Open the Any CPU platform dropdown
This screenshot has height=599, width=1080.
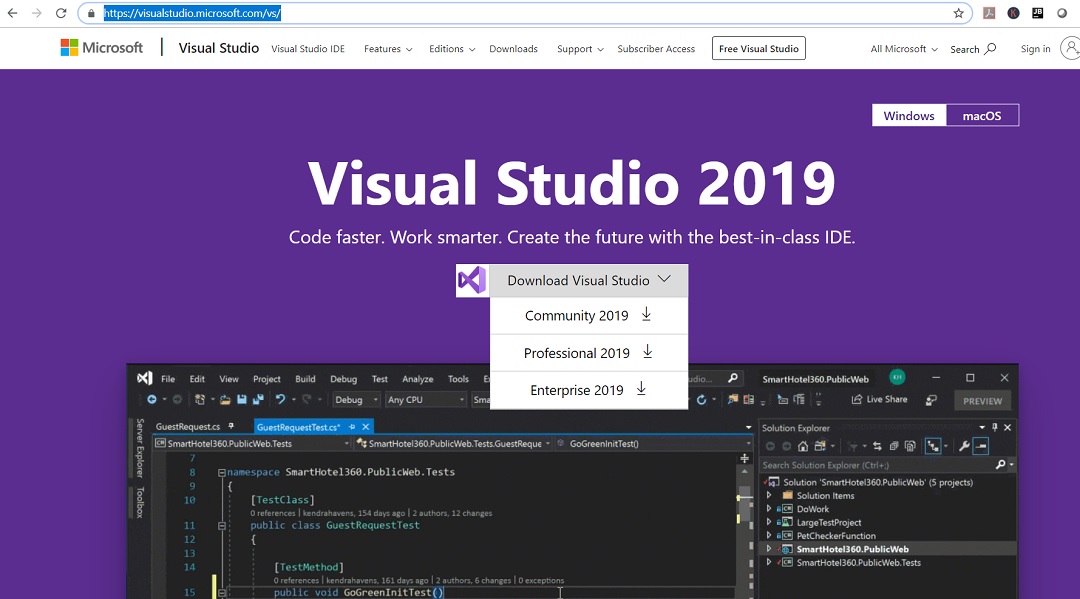[424, 398]
